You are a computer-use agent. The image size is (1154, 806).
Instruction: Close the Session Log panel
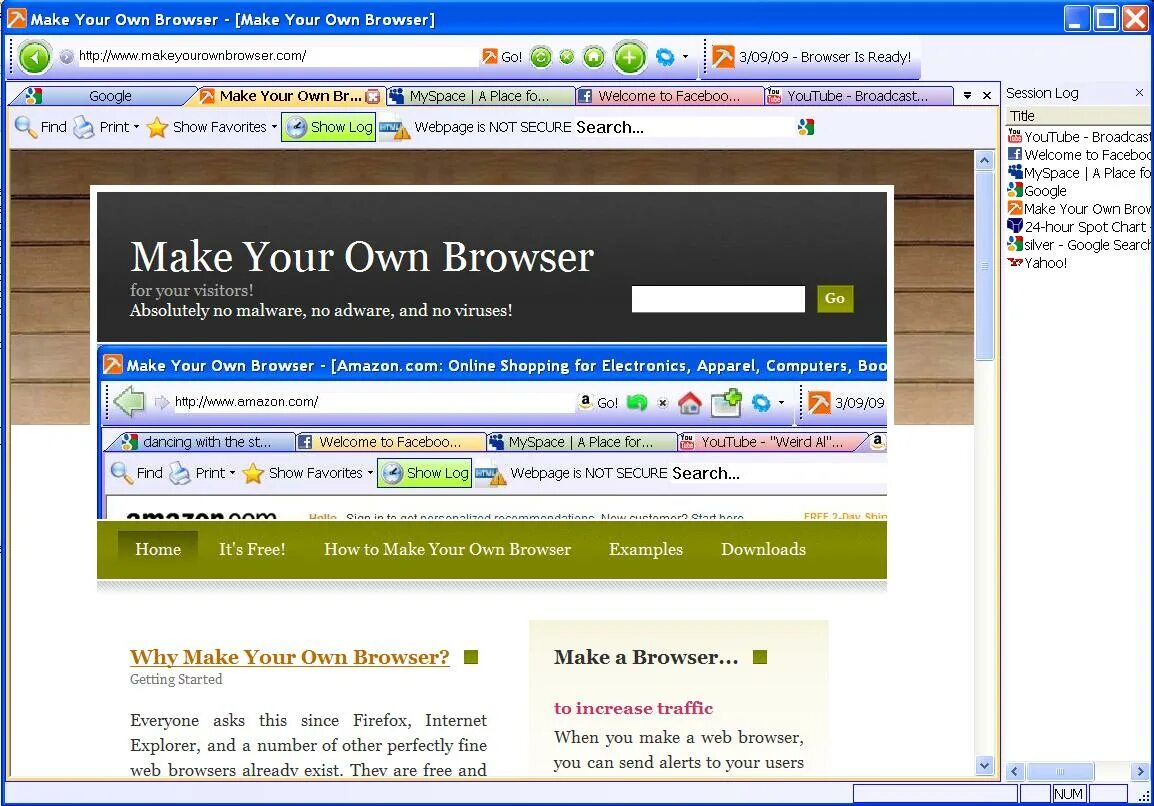tap(1139, 93)
